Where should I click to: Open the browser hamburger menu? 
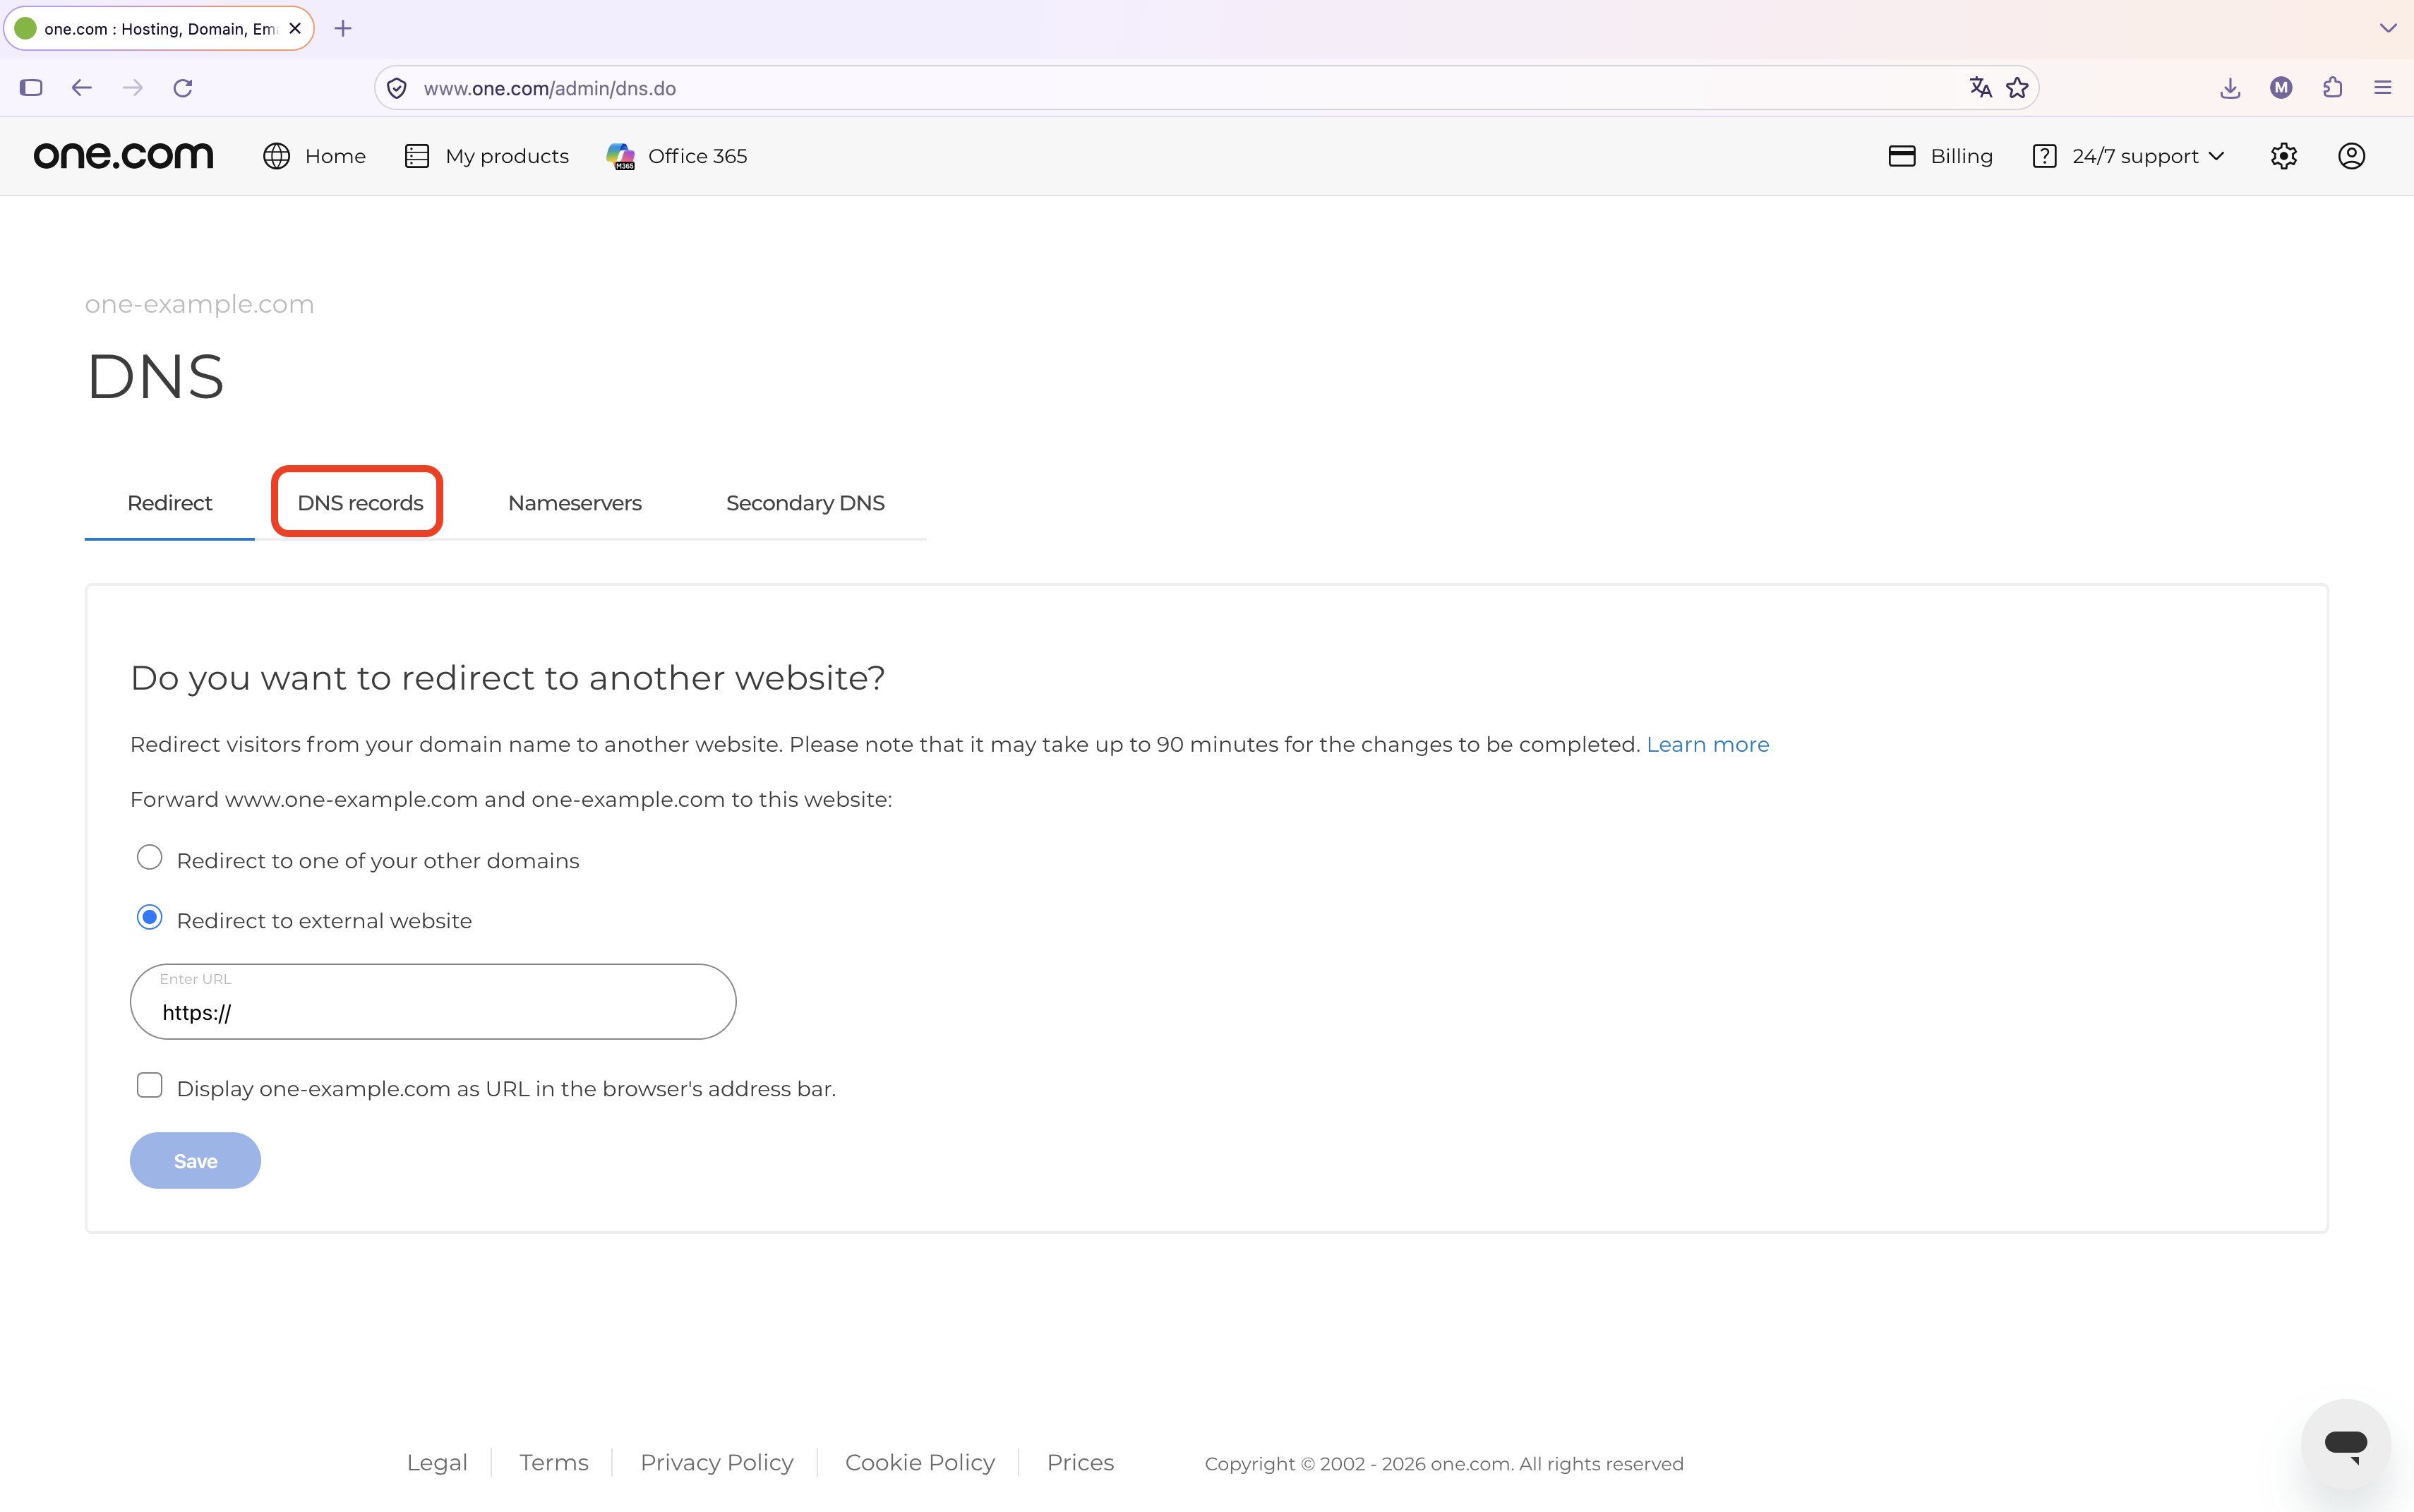pyautogui.click(x=2383, y=88)
